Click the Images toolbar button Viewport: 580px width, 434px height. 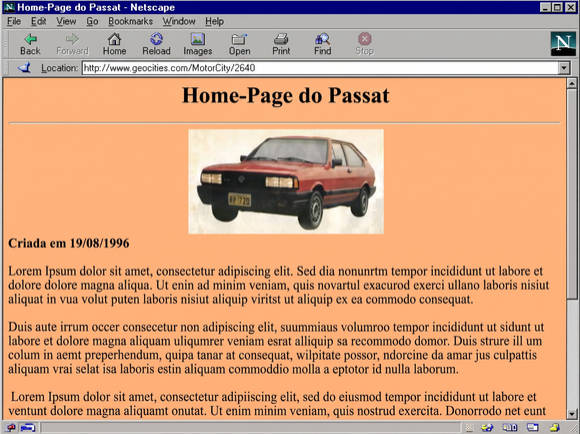198,44
